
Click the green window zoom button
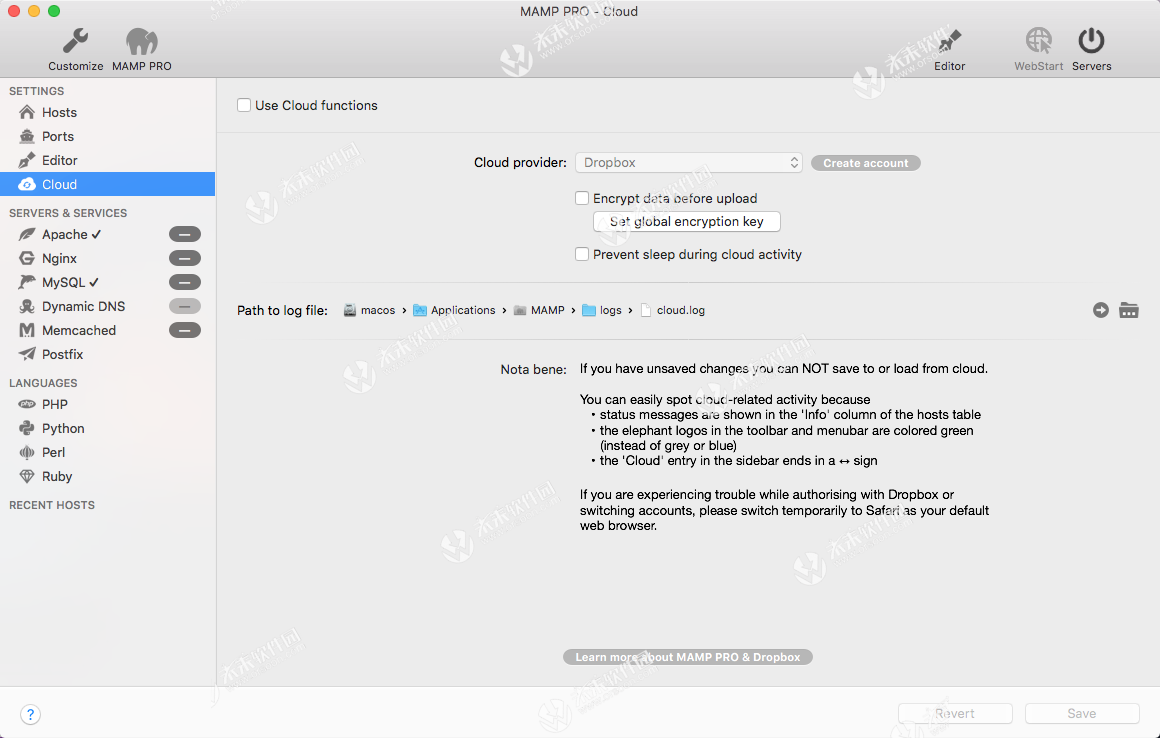click(54, 11)
